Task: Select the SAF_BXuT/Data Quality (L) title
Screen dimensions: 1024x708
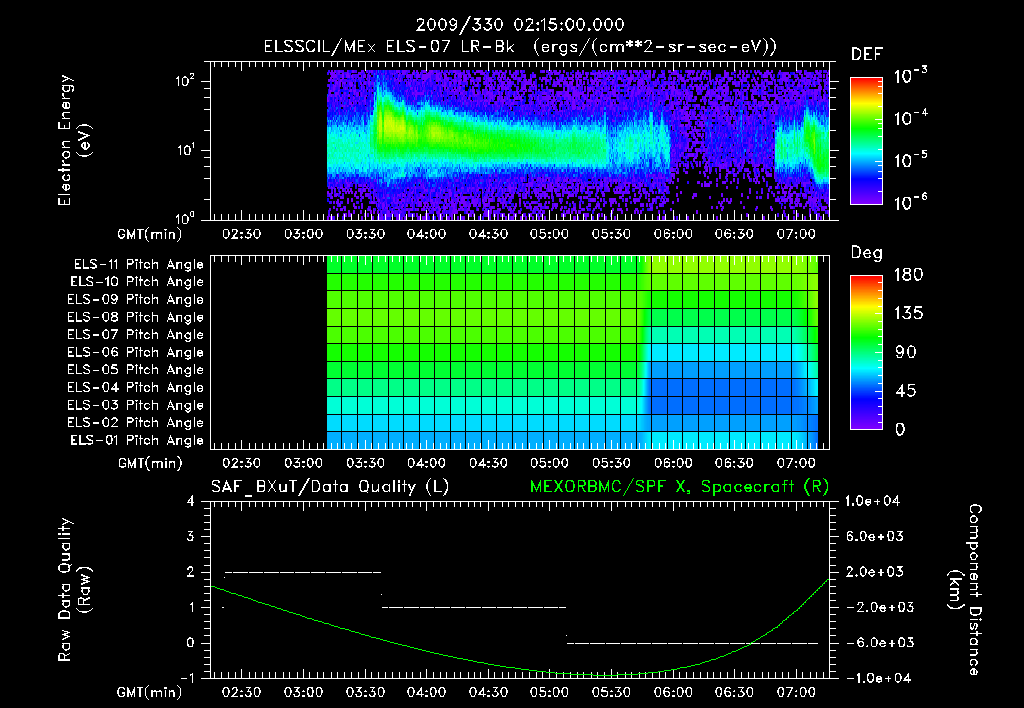Action: (330, 487)
